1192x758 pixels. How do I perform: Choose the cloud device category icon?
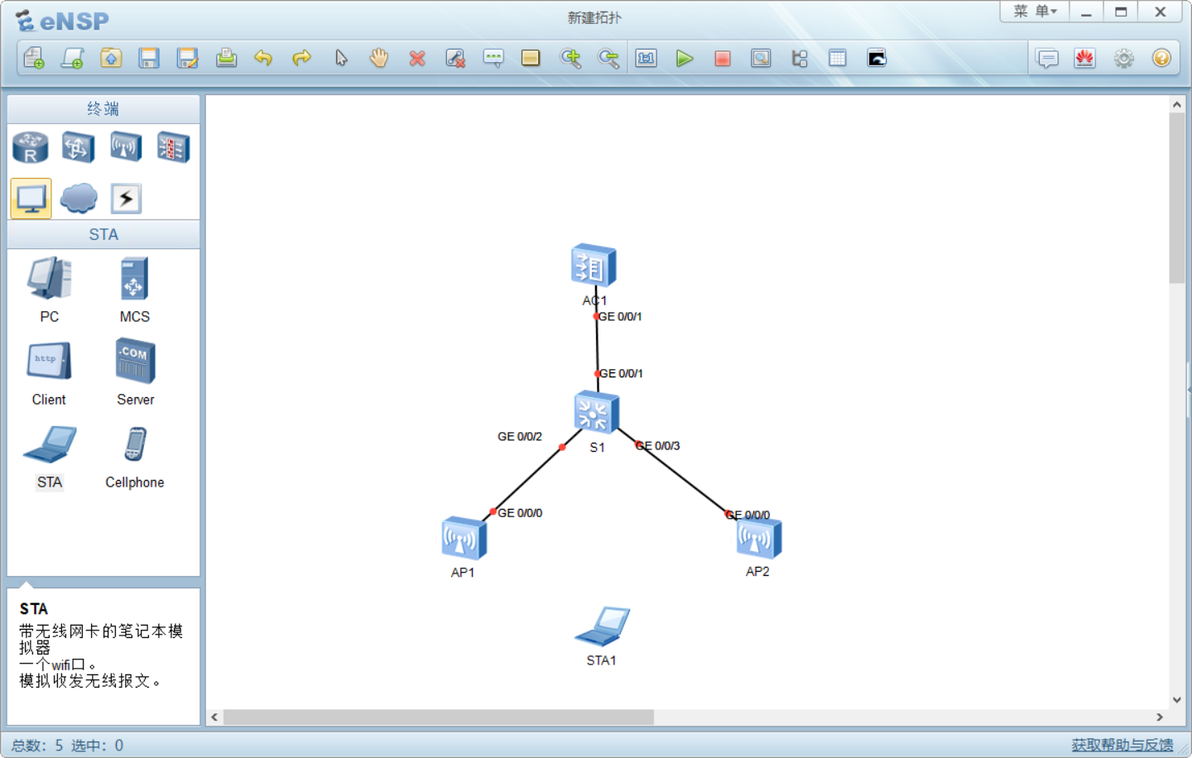pyautogui.click(x=78, y=198)
